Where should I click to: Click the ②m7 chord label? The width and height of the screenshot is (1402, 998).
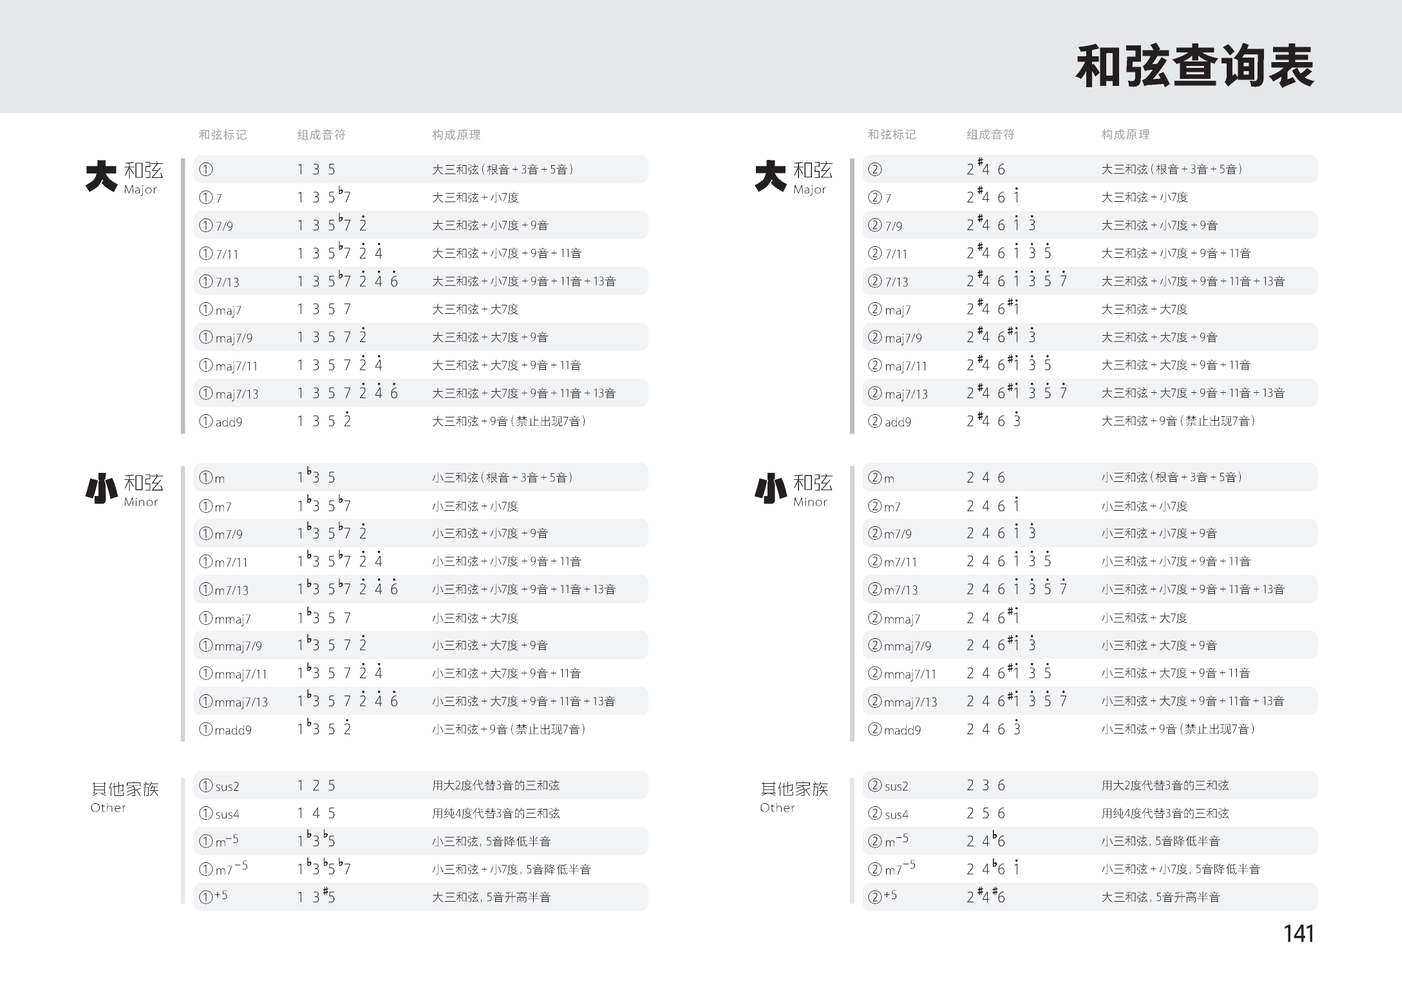(x=884, y=507)
